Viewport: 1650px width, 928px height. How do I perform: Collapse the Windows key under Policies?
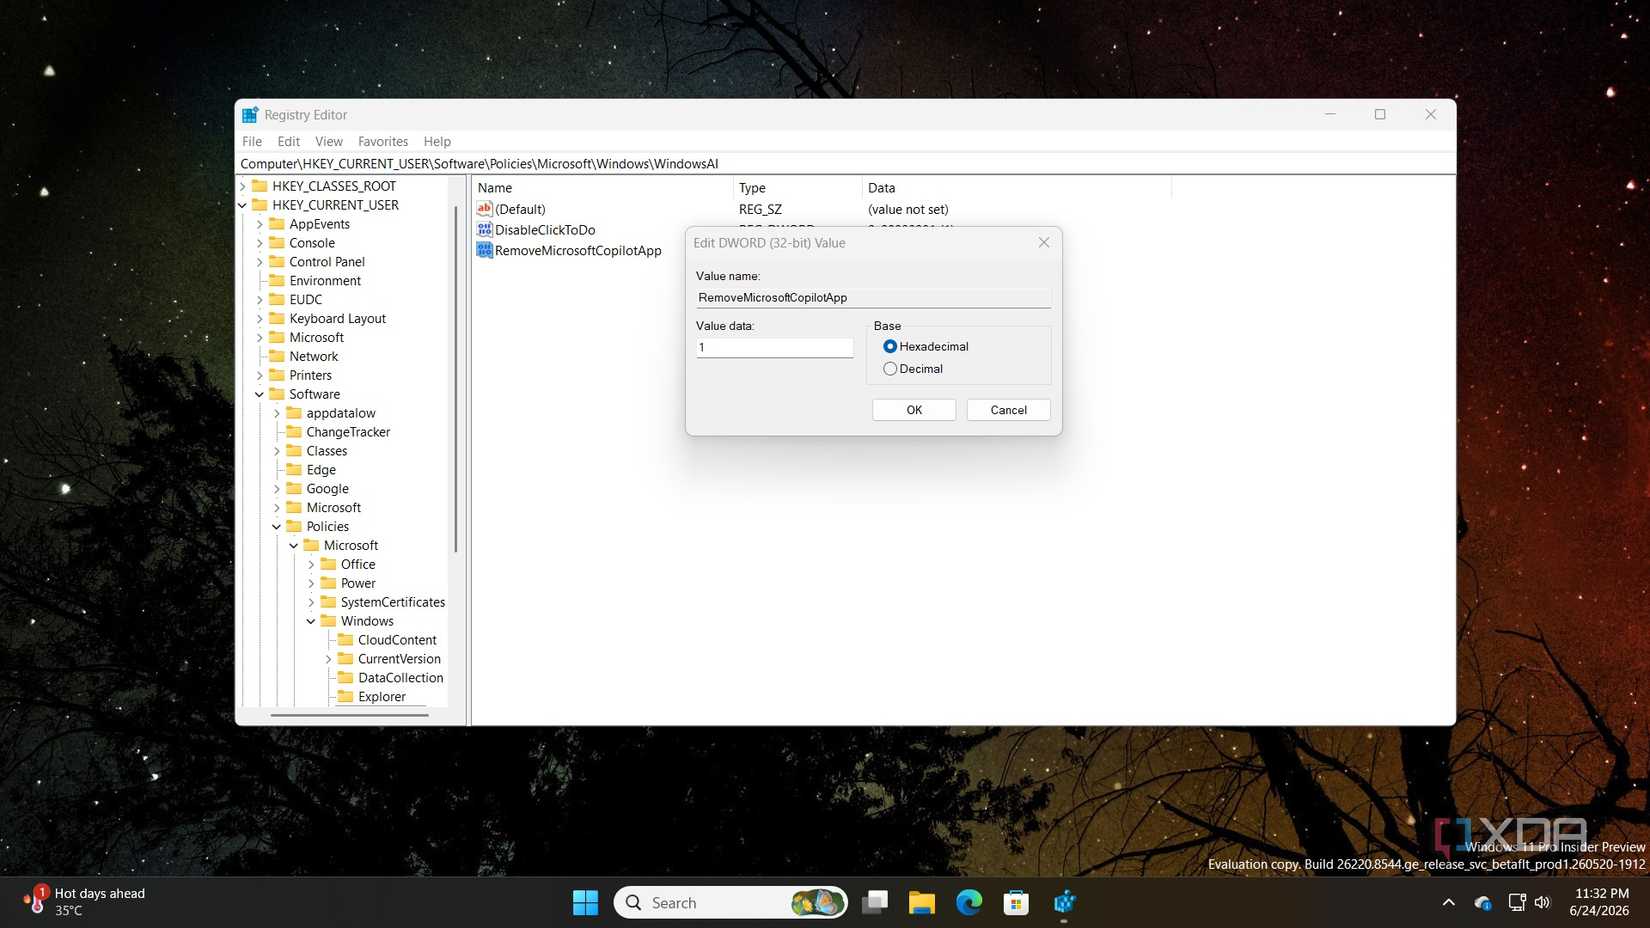click(x=311, y=621)
